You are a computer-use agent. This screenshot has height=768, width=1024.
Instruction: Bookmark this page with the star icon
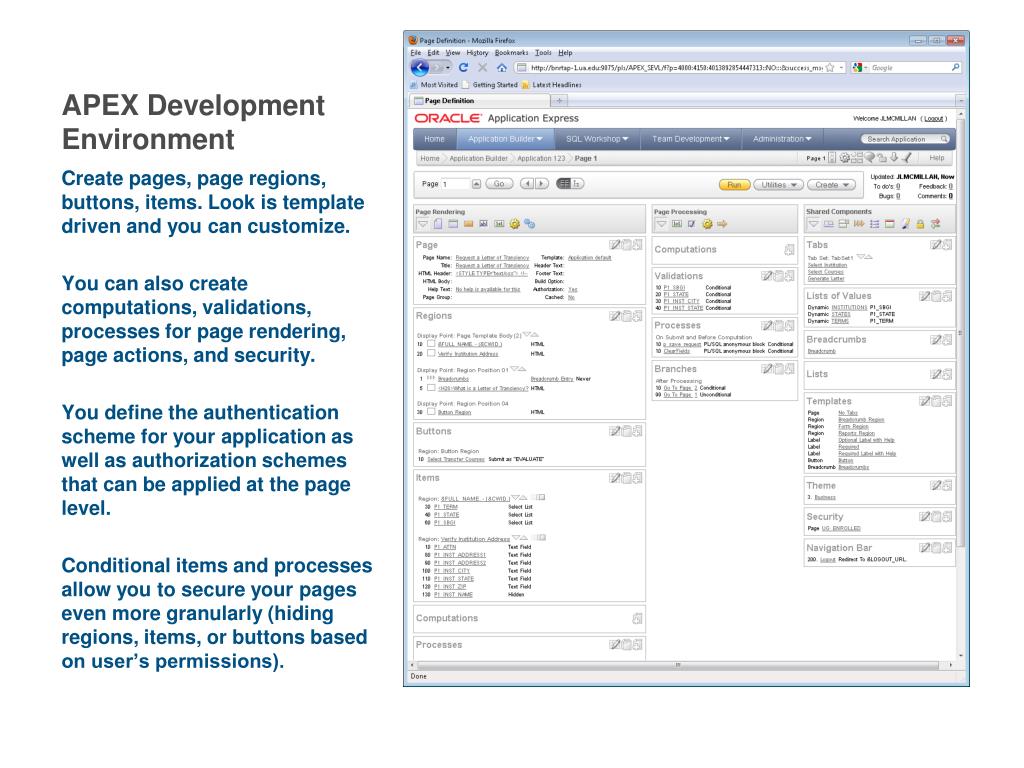[830, 67]
